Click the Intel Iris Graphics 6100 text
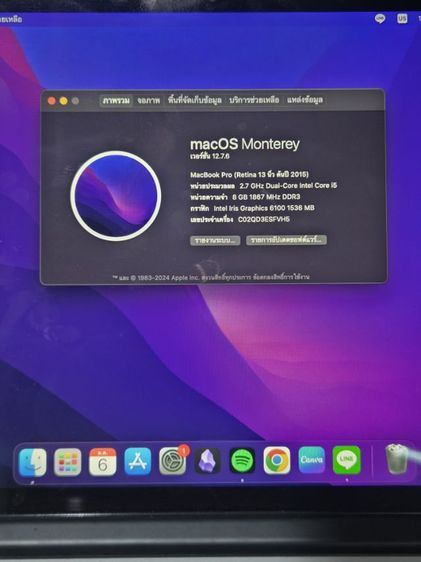Screen dimensions: 421x562 coord(264,208)
